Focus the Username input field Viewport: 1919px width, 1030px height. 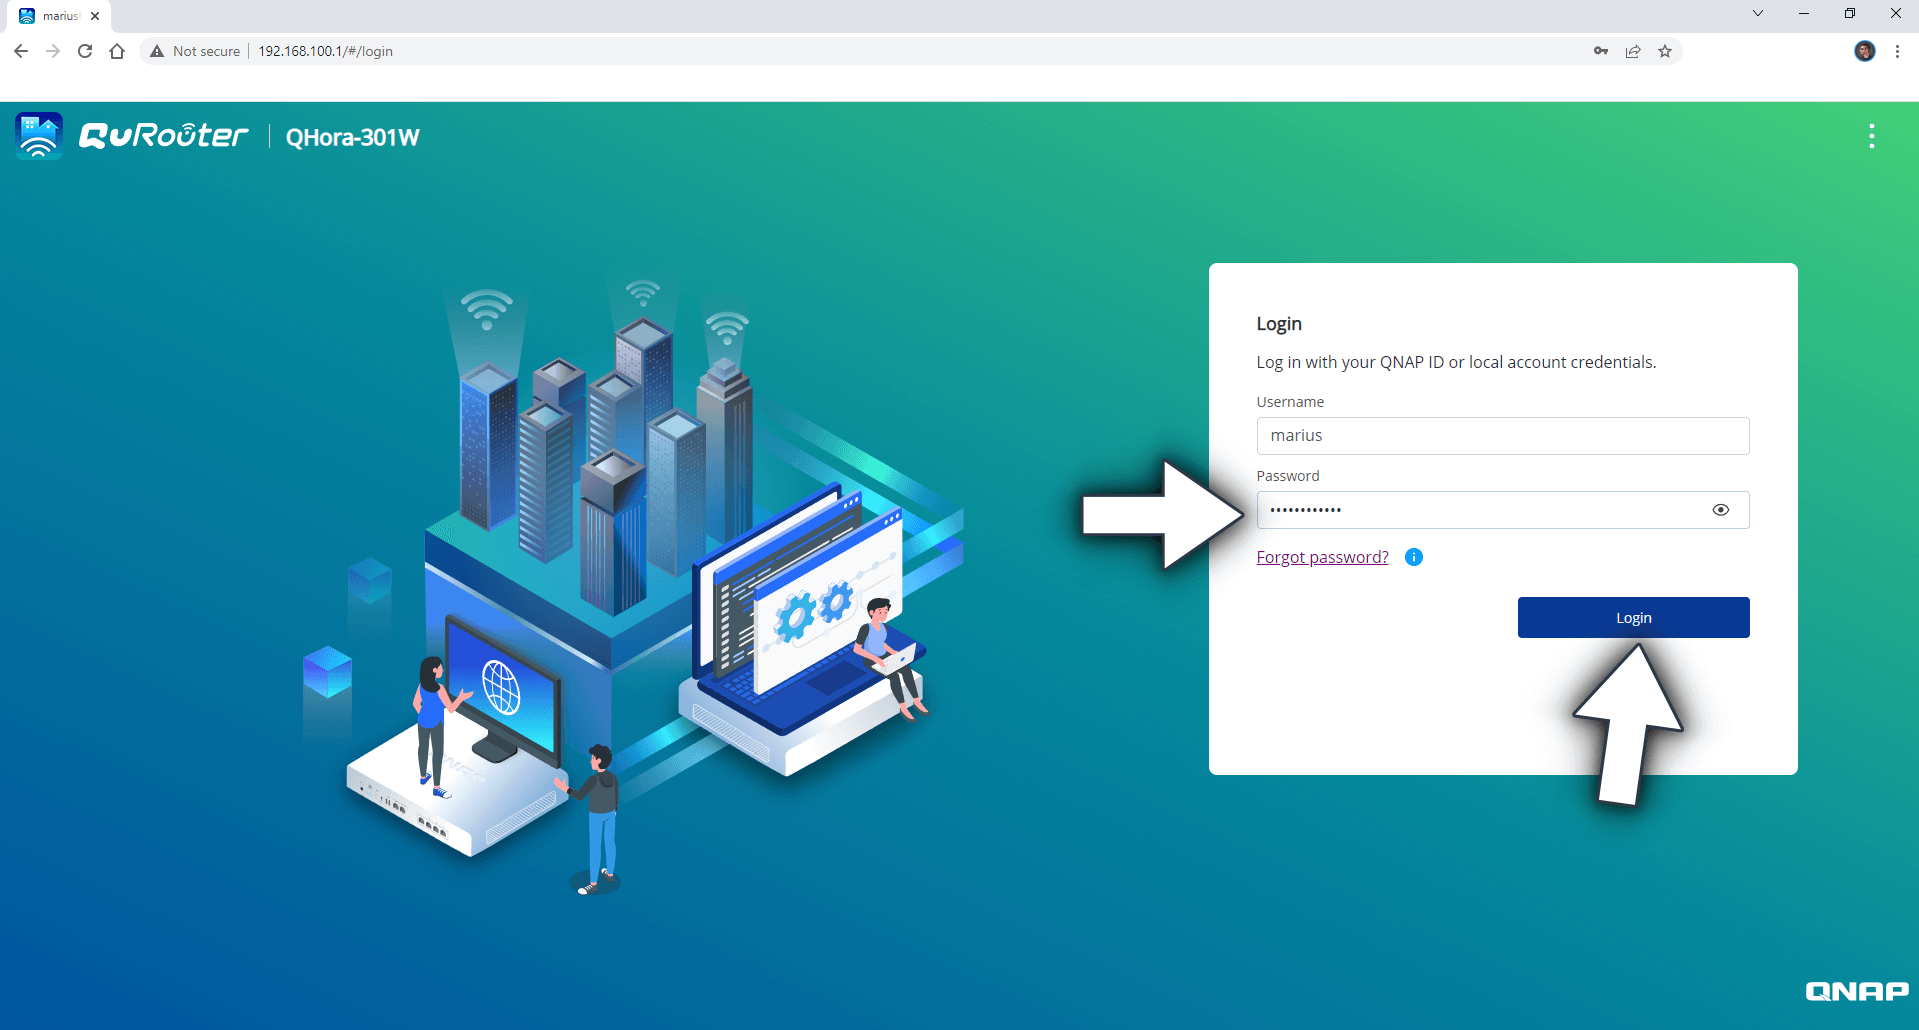[1502, 436]
